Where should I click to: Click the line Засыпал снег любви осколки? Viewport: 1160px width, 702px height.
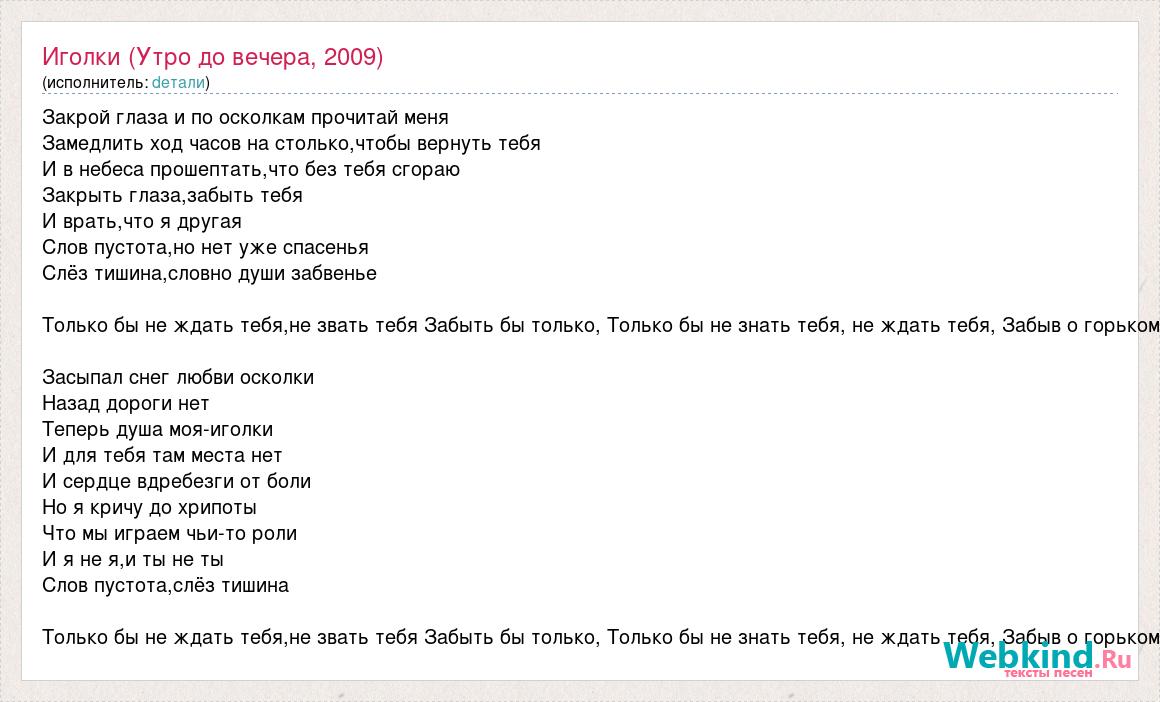[178, 377]
